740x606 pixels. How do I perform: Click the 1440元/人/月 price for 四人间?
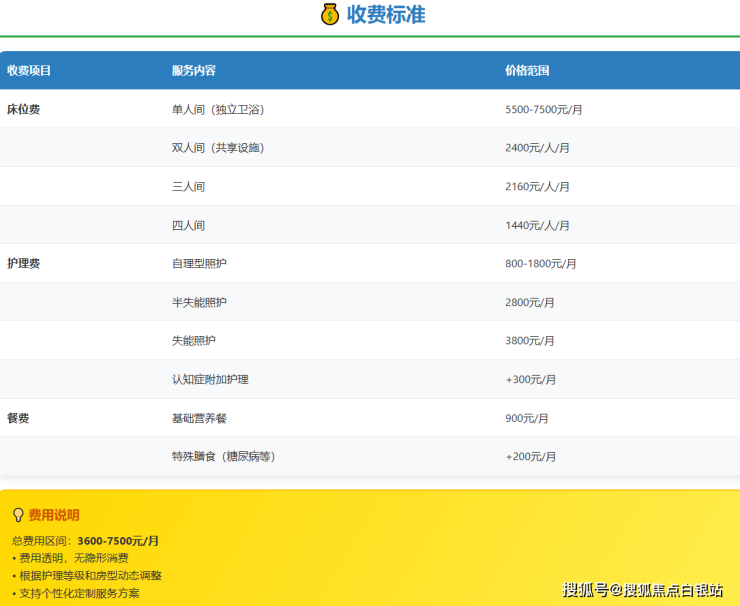pos(537,226)
